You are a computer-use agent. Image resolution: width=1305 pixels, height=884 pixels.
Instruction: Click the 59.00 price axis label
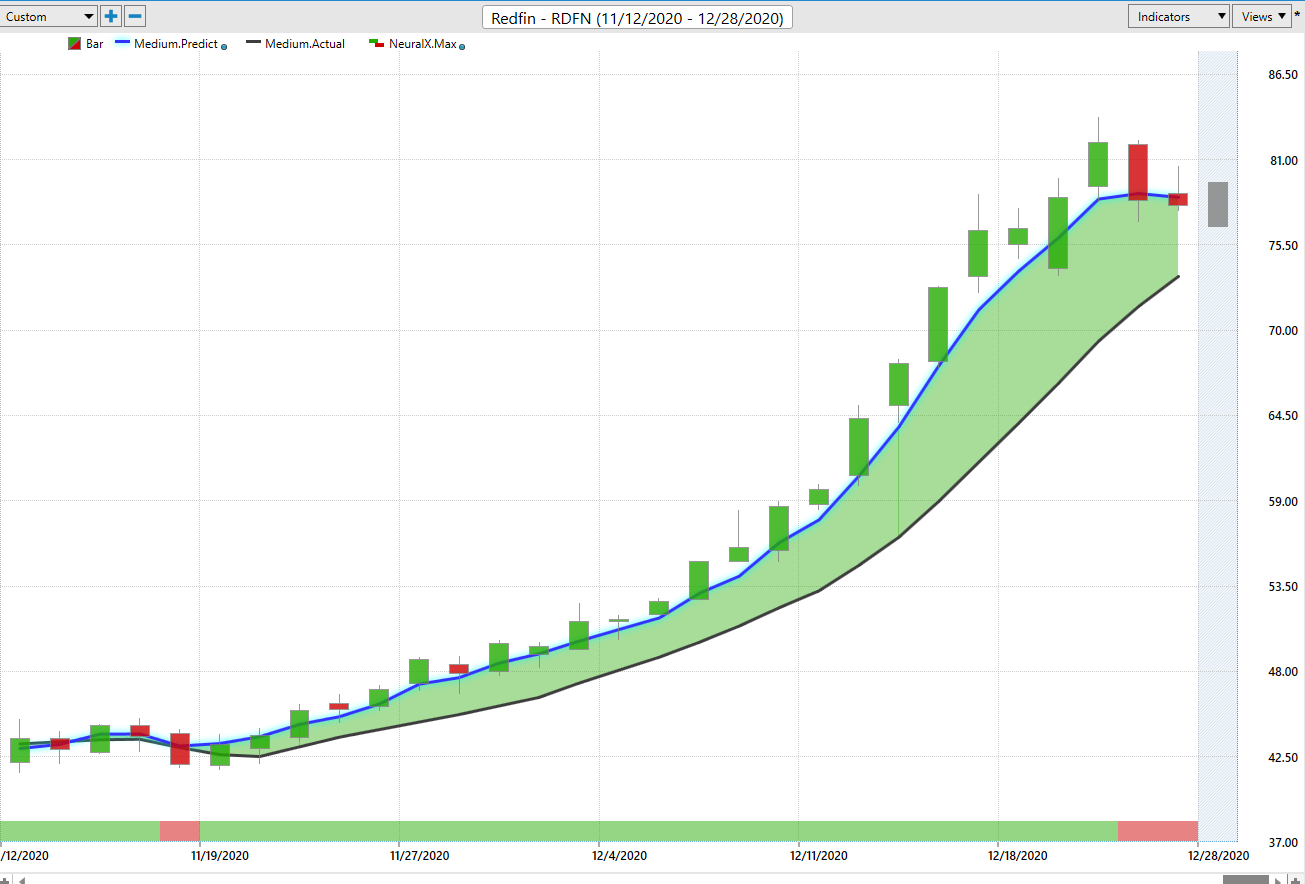tap(1284, 501)
